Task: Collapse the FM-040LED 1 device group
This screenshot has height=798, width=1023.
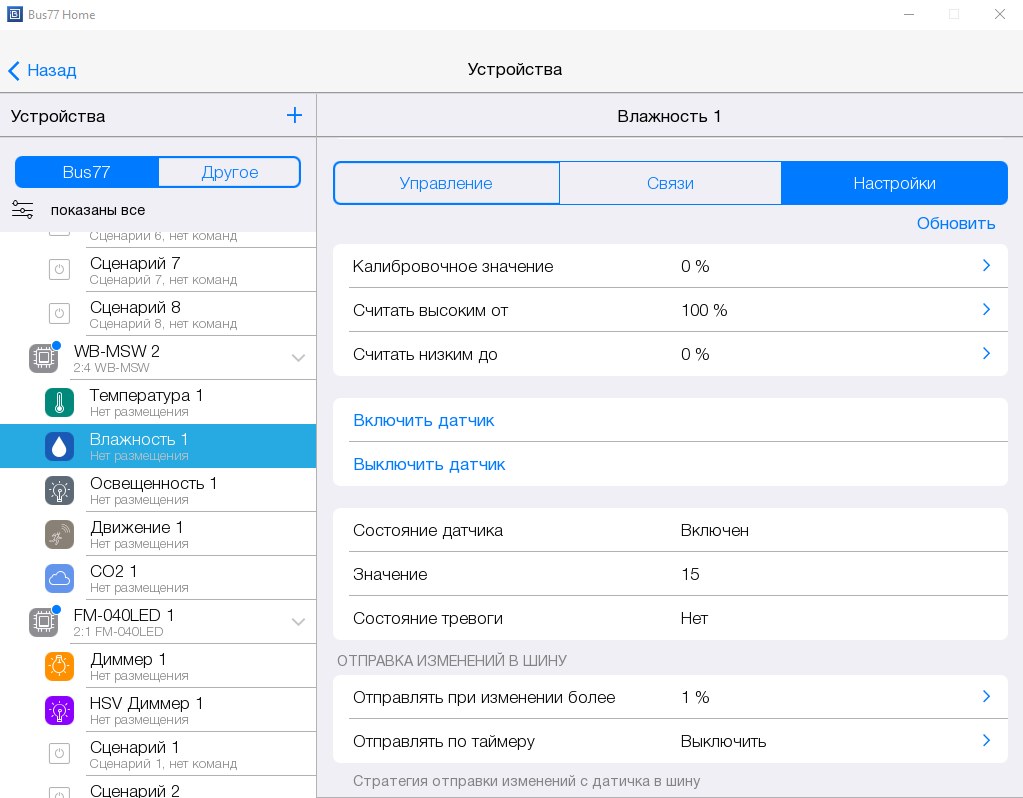Action: pyautogui.click(x=298, y=622)
